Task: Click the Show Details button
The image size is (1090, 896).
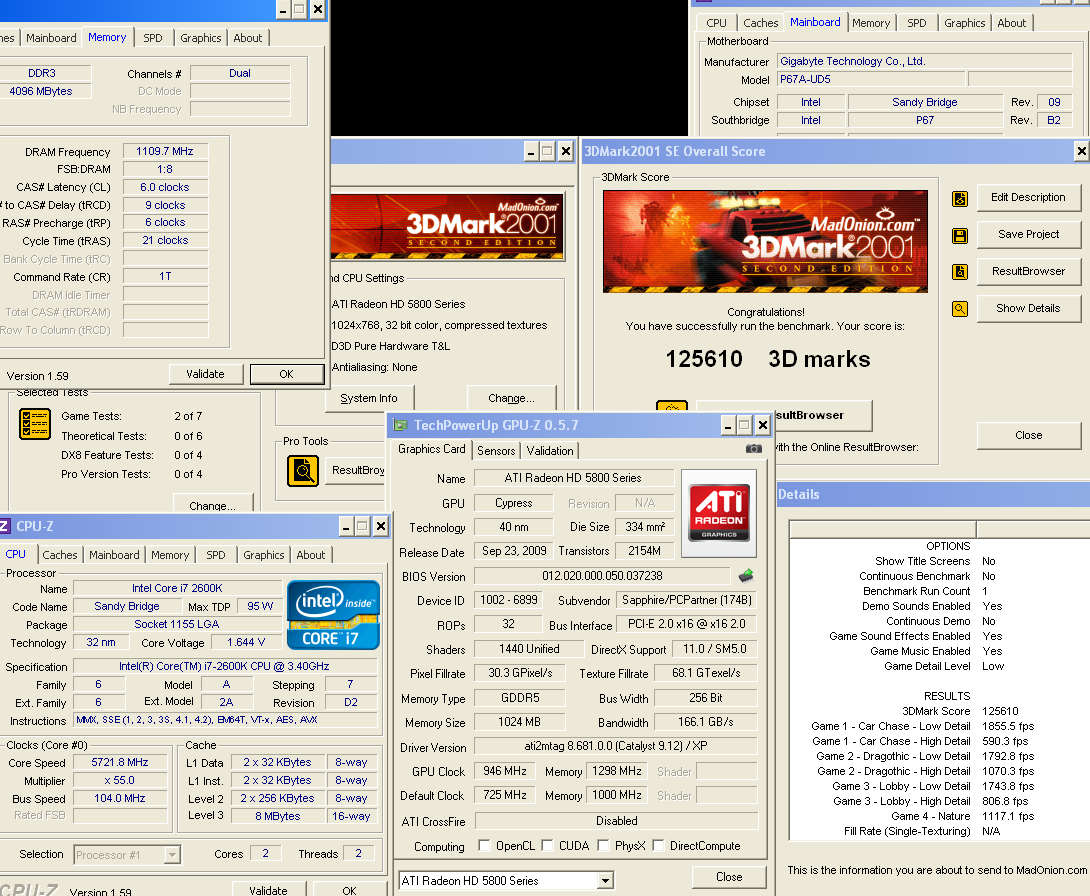Action: click(x=1028, y=308)
